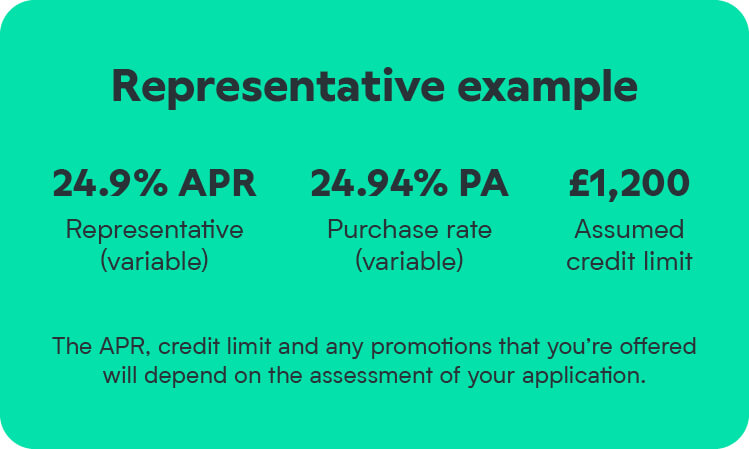Select the "Representative" label below the APR
The image size is (749, 449).
(x=154, y=229)
